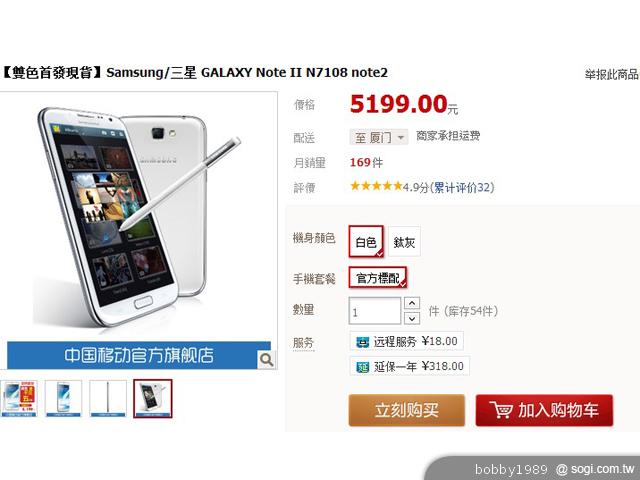Click the five-star rating icons
Screen dimensions: 640x480
(x=376, y=187)
